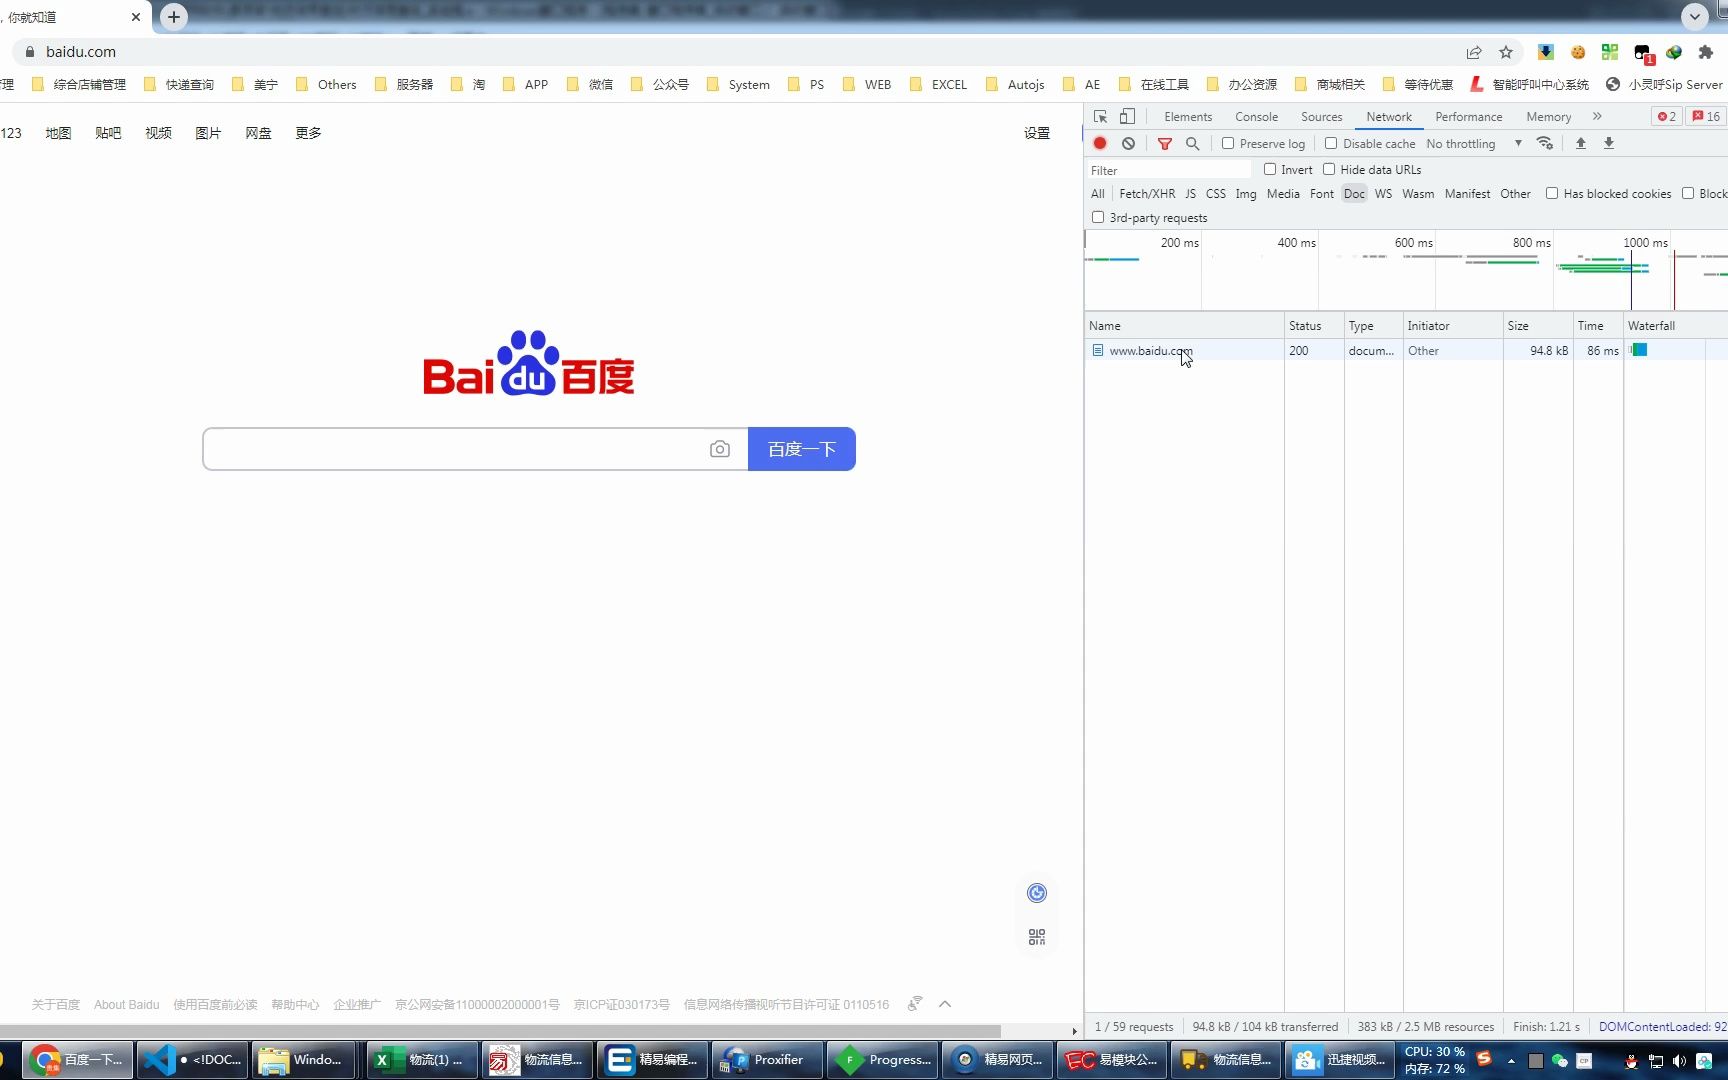The height and width of the screenshot is (1080, 1728).
Task: Collapse footer with up chevron
Action: [945, 1004]
